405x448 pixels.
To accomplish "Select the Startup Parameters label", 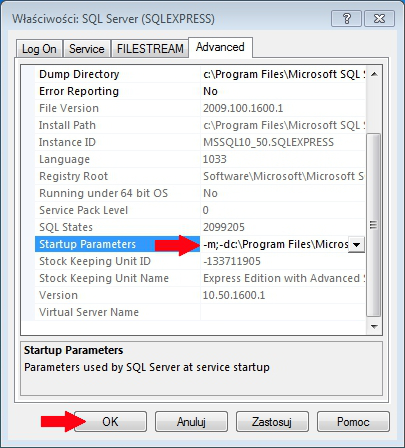I will pos(87,244).
